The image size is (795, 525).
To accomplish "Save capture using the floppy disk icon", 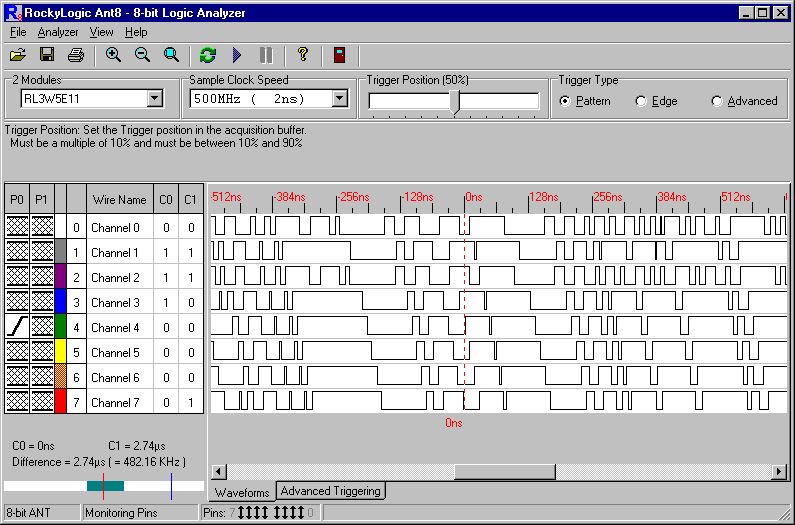I will [47, 55].
